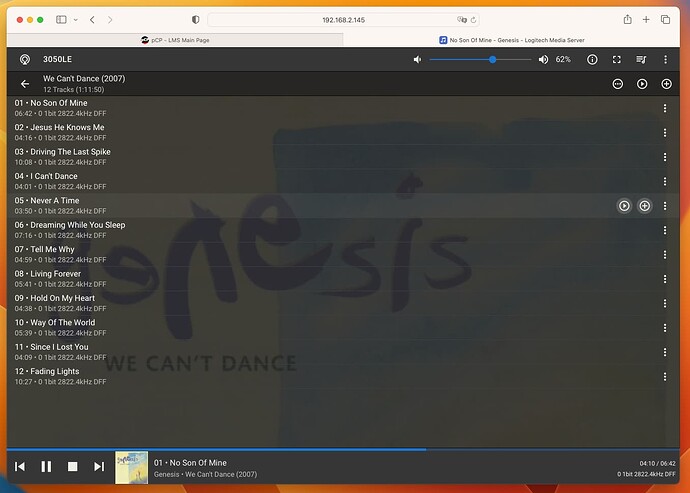Screen dimensions: 690x493
Task: Select track 03 Driving The Last Spike
Action: tap(343, 157)
